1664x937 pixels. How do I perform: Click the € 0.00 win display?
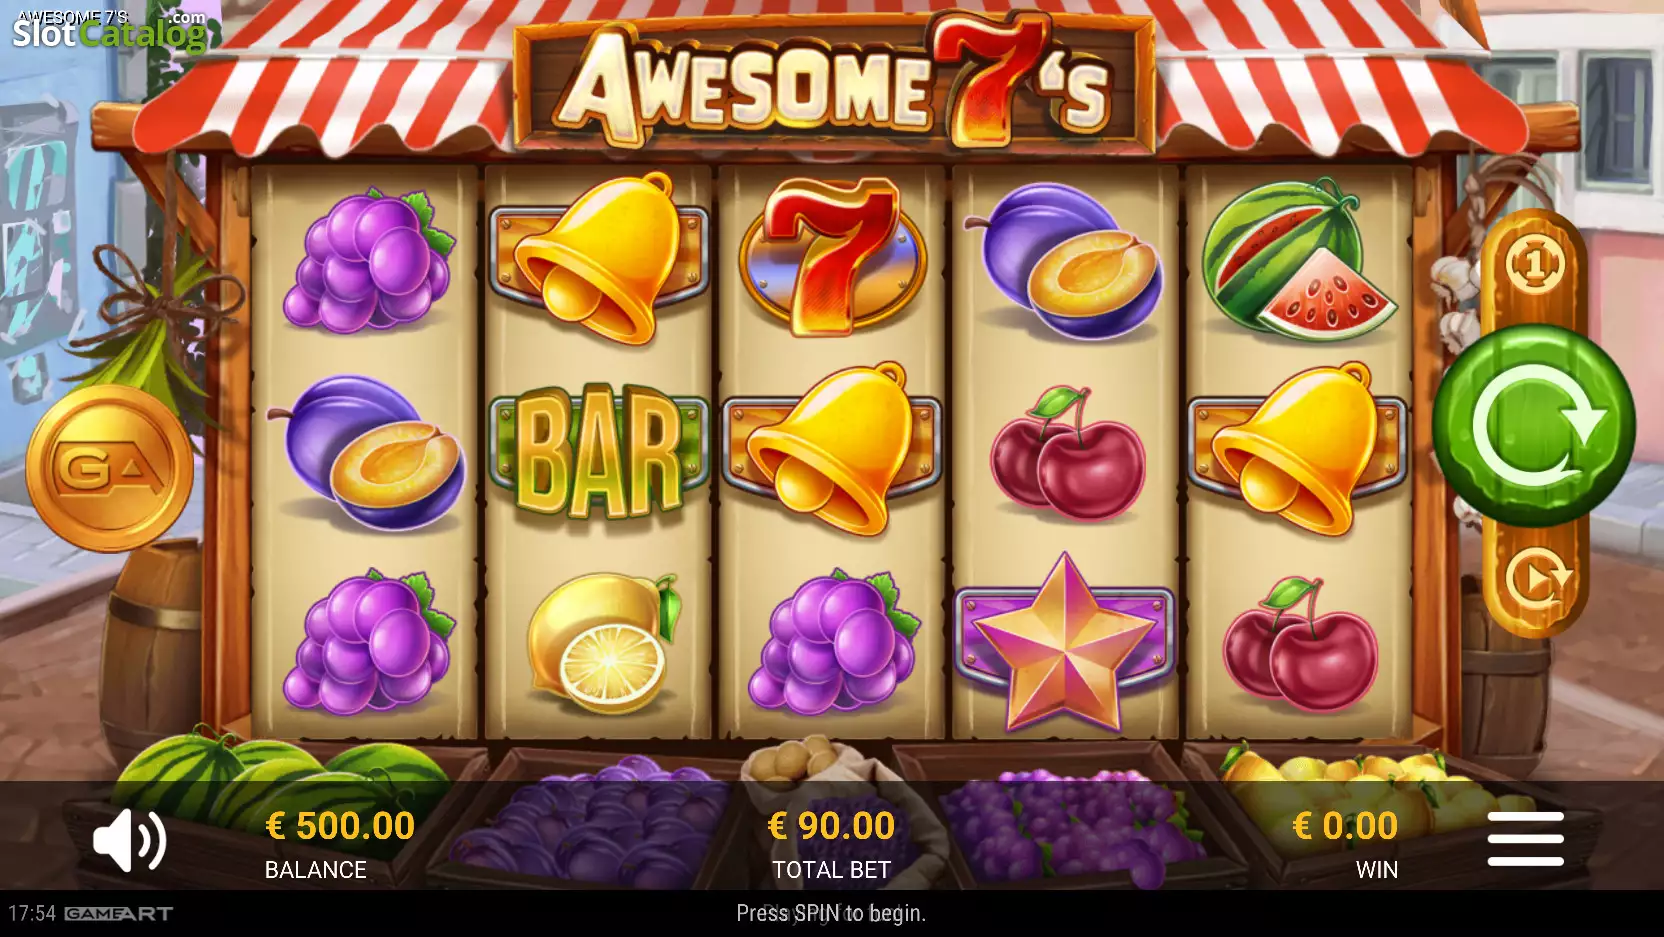click(x=1345, y=843)
